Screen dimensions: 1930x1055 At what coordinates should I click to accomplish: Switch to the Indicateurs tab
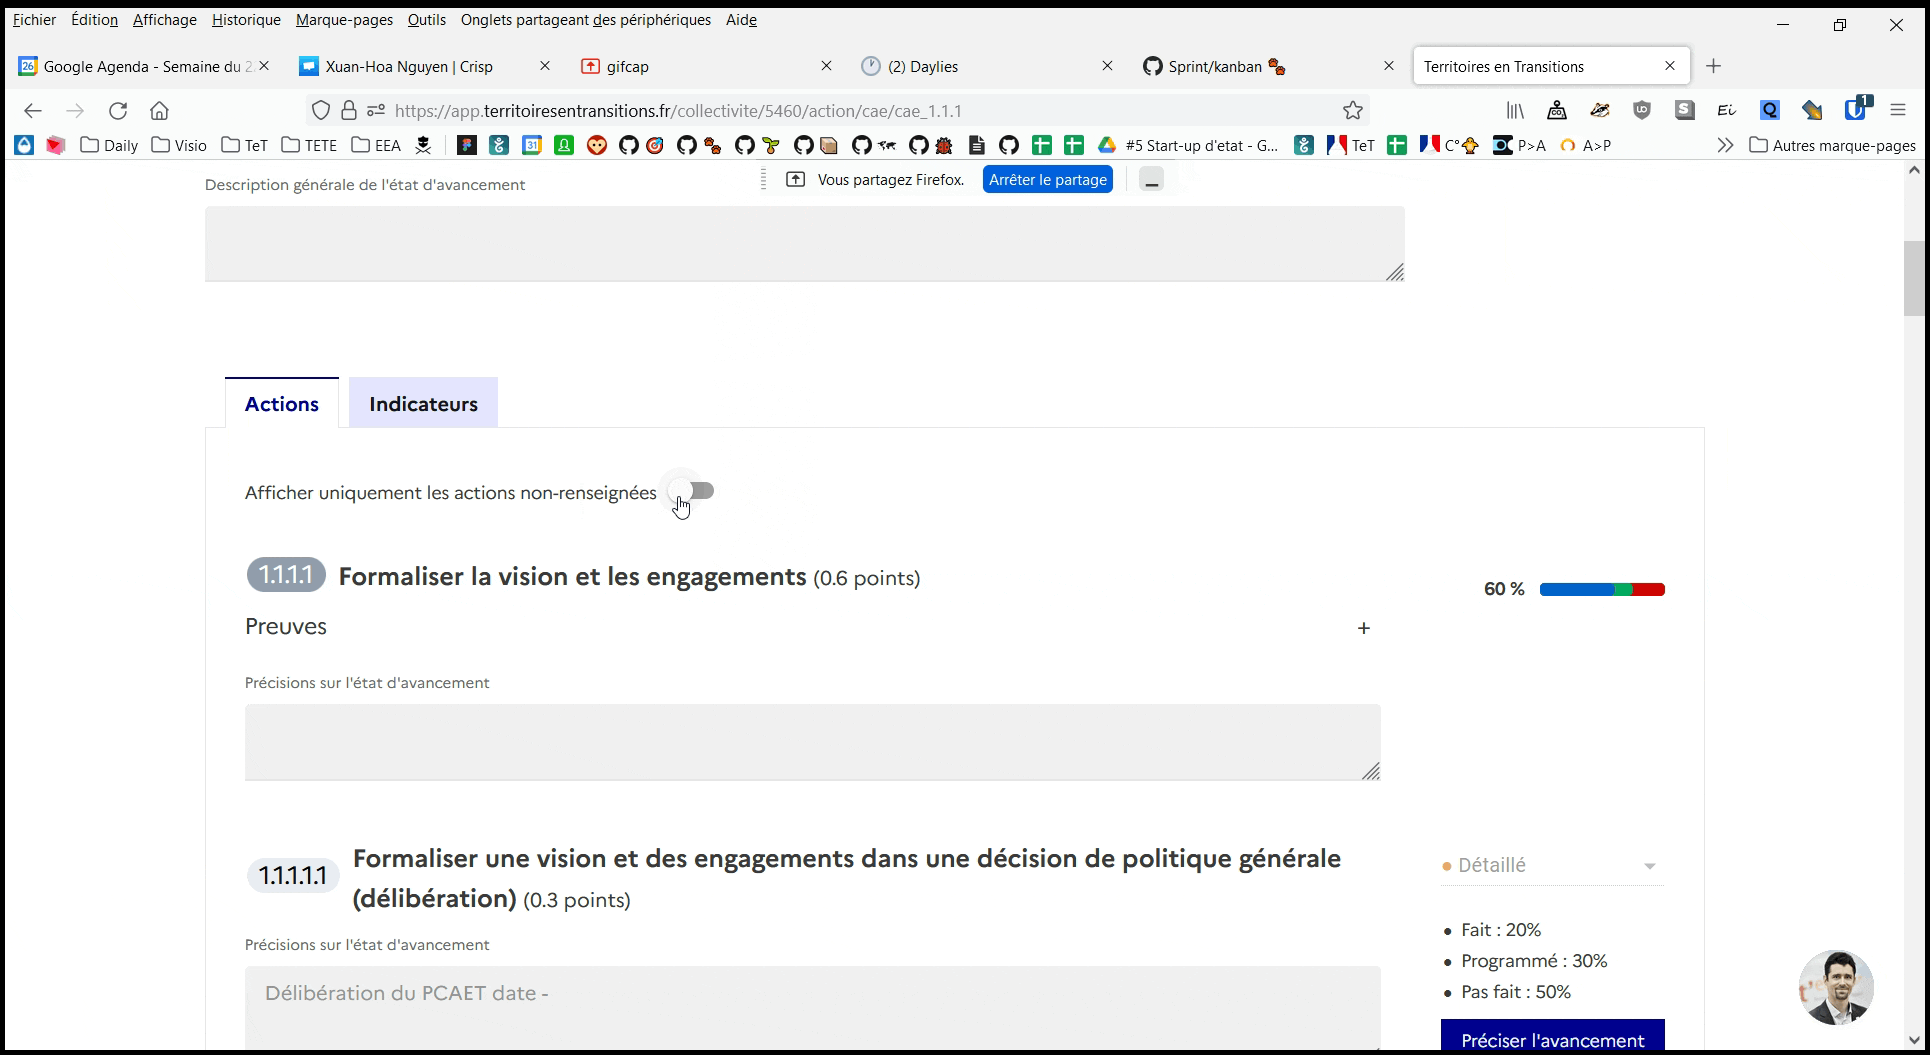pos(423,403)
